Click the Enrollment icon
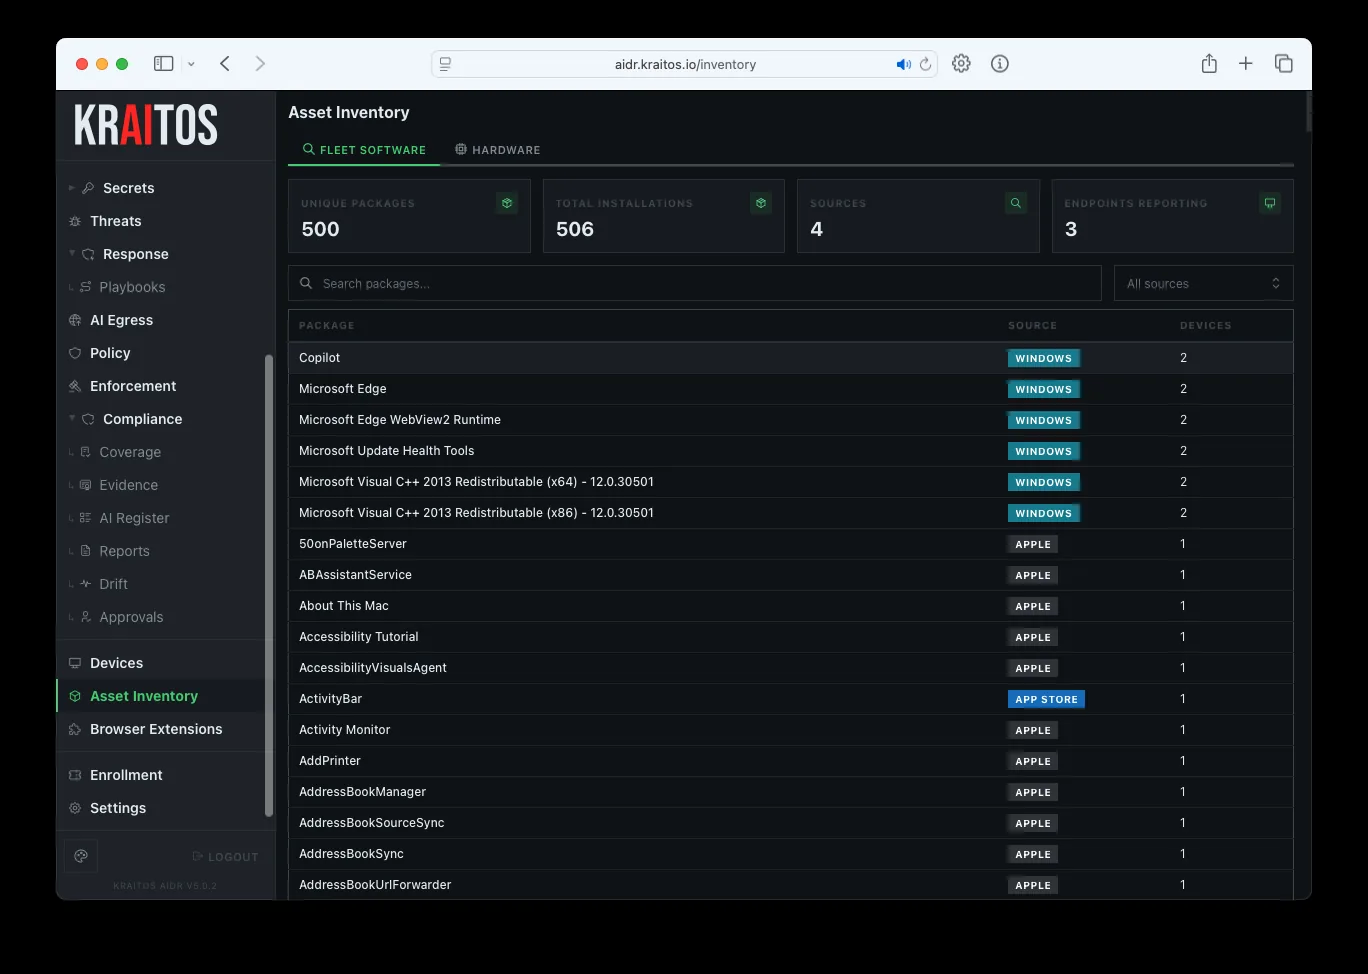Image resolution: width=1368 pixels, height=974 pixels. (x=75, y=775)
